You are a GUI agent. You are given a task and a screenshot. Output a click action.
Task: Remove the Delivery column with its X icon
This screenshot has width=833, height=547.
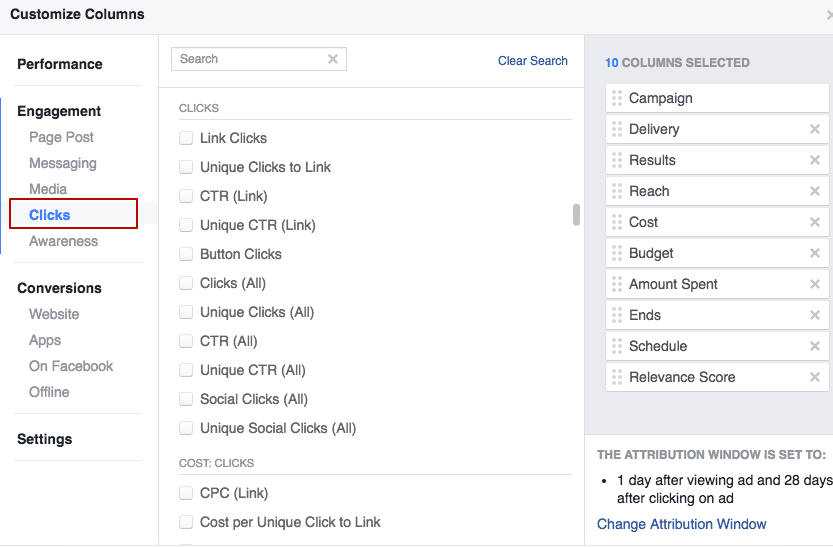pyautogui.click(x=814, y=129)
